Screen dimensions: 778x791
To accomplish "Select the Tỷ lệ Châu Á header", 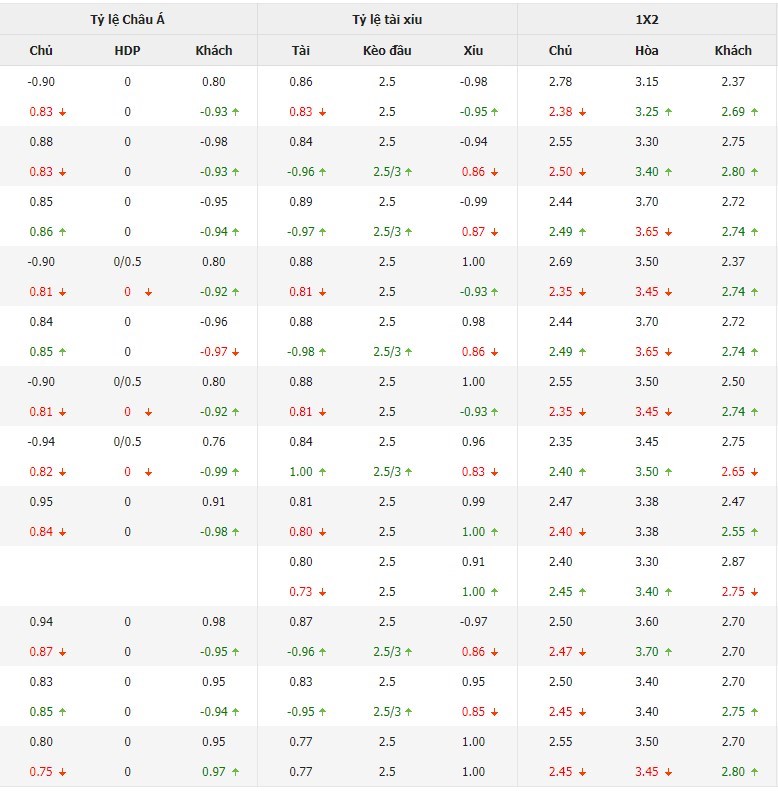I will [127, 19].
